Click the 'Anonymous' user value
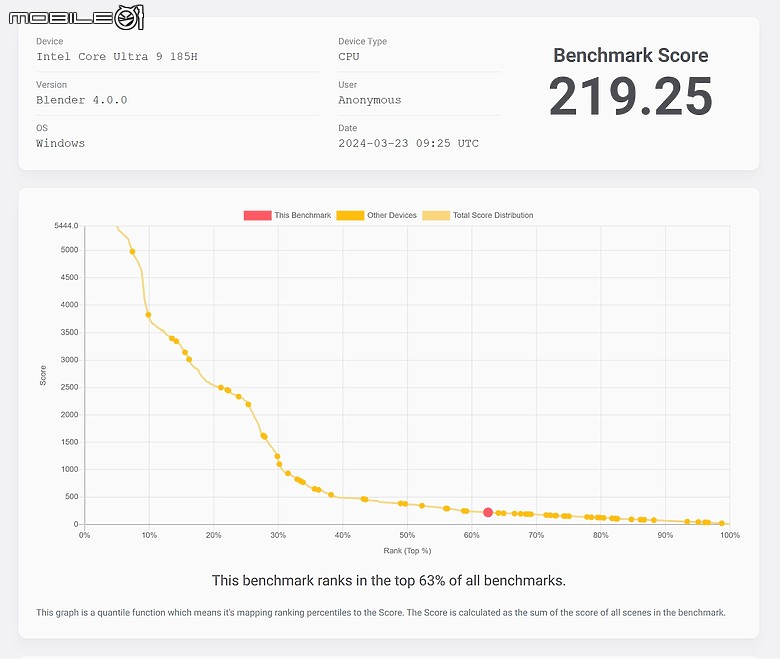Viewport: 780px width, 659px height. click(x=370, y=100)
